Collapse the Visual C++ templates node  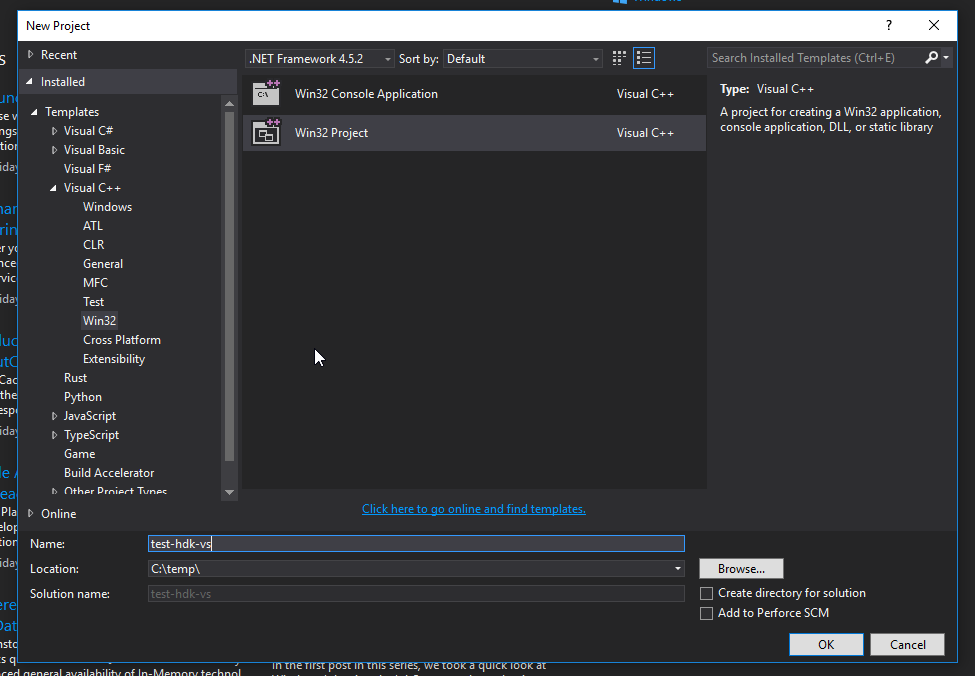coord(55,187)
